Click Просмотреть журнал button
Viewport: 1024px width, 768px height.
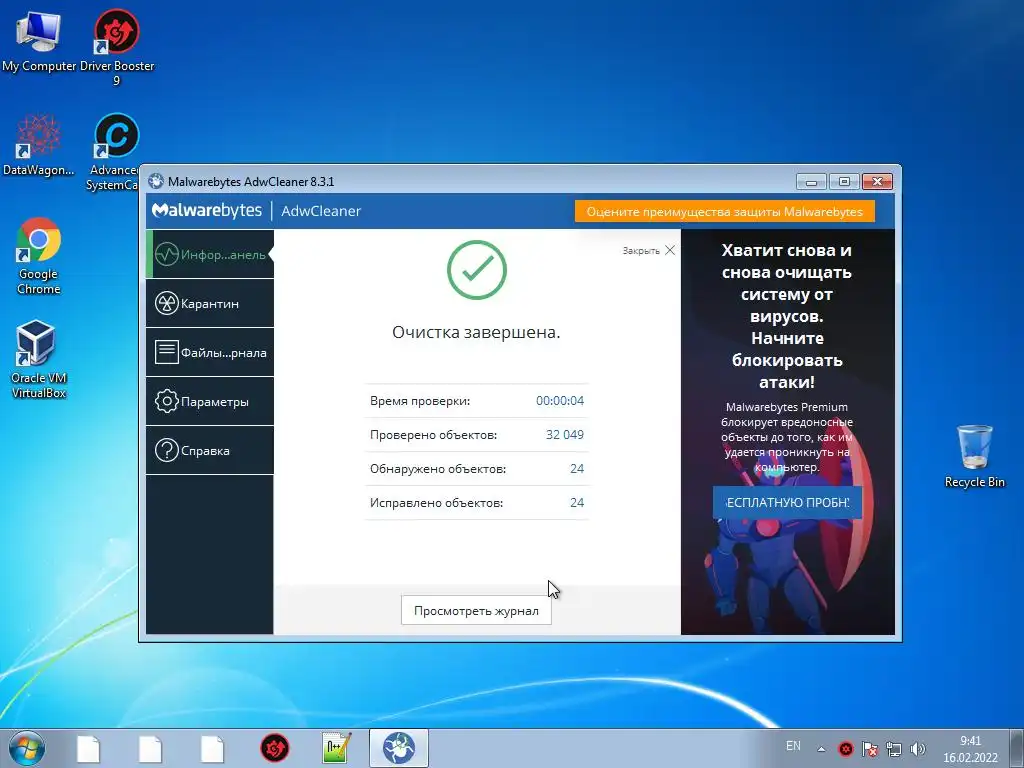pyautogui.click(x=476, y=611)
